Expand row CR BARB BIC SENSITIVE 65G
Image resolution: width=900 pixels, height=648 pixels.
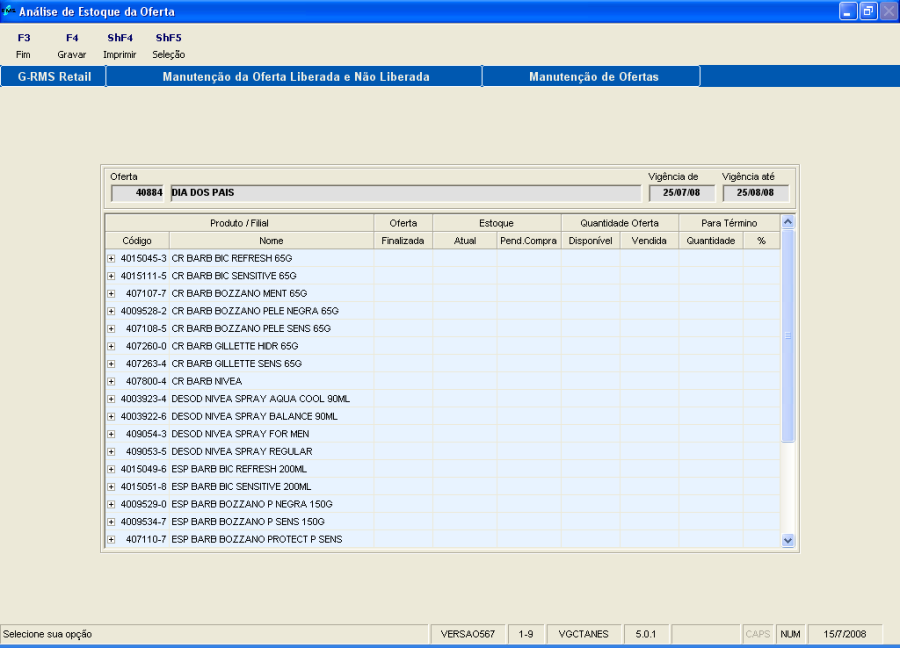(111, 276)
